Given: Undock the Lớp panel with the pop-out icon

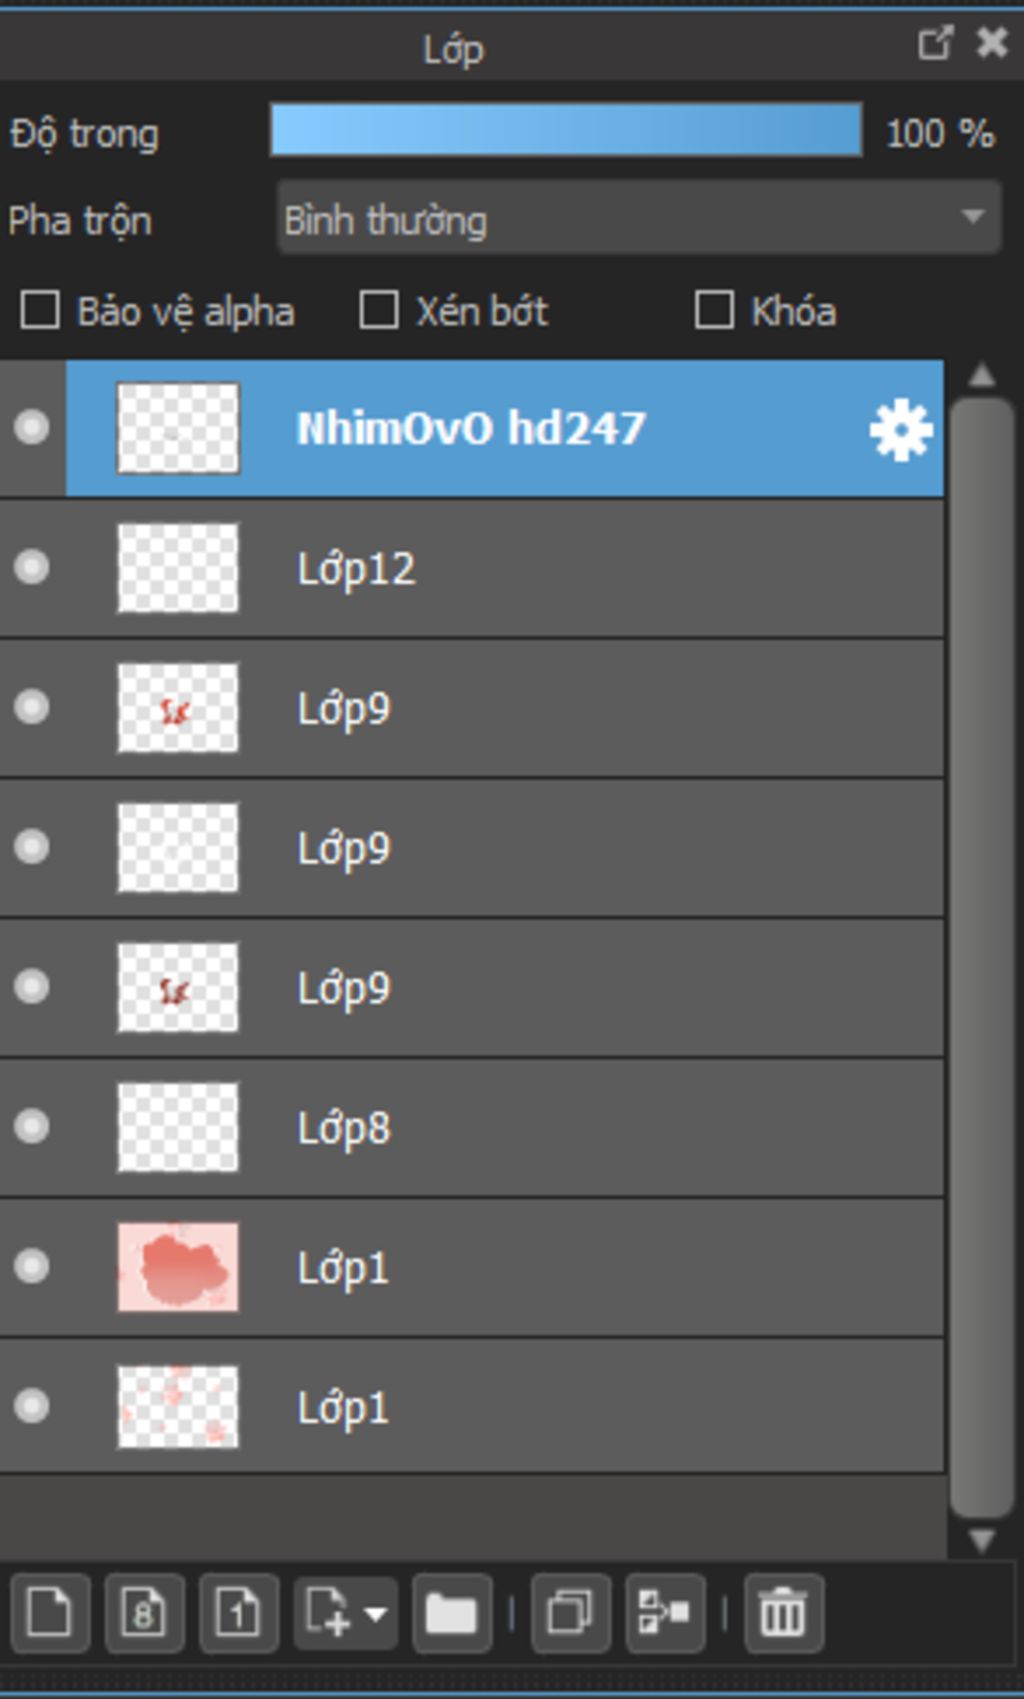Looking at the screenshot, I should point(935,43).
